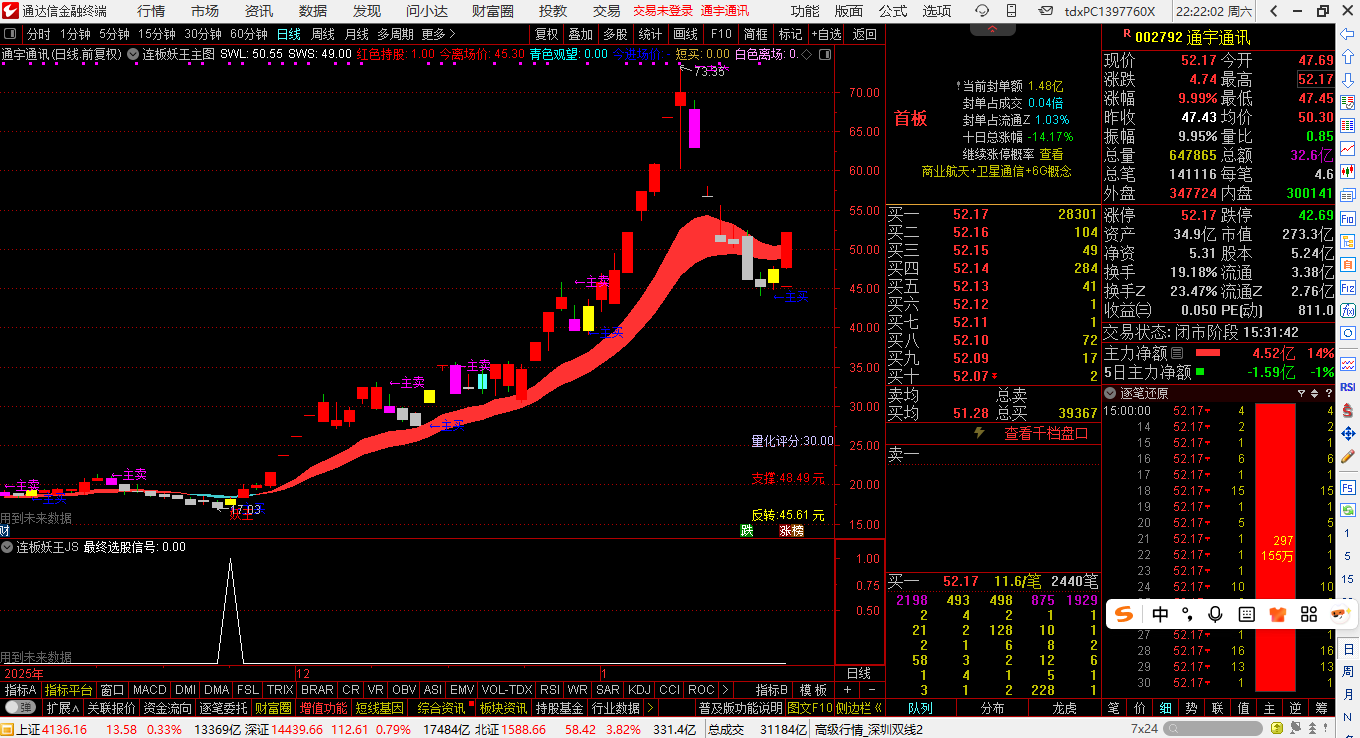
Task: Collapse the 侧边栏 sidebar
Action: click(859, 707)
